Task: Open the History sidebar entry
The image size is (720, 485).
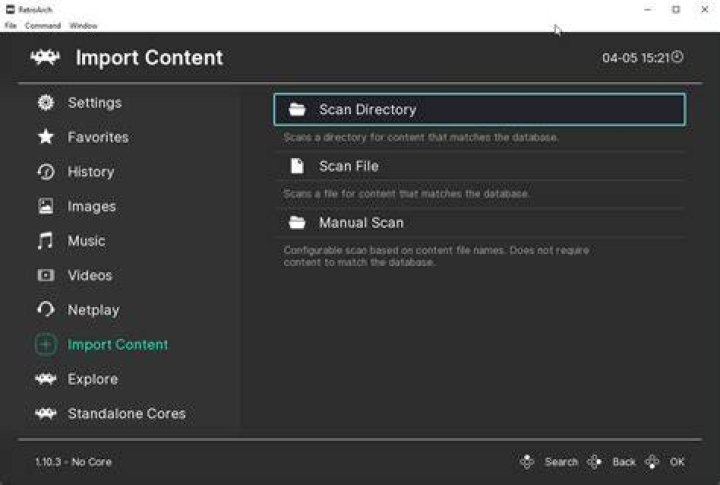Action: click(91, 172)
